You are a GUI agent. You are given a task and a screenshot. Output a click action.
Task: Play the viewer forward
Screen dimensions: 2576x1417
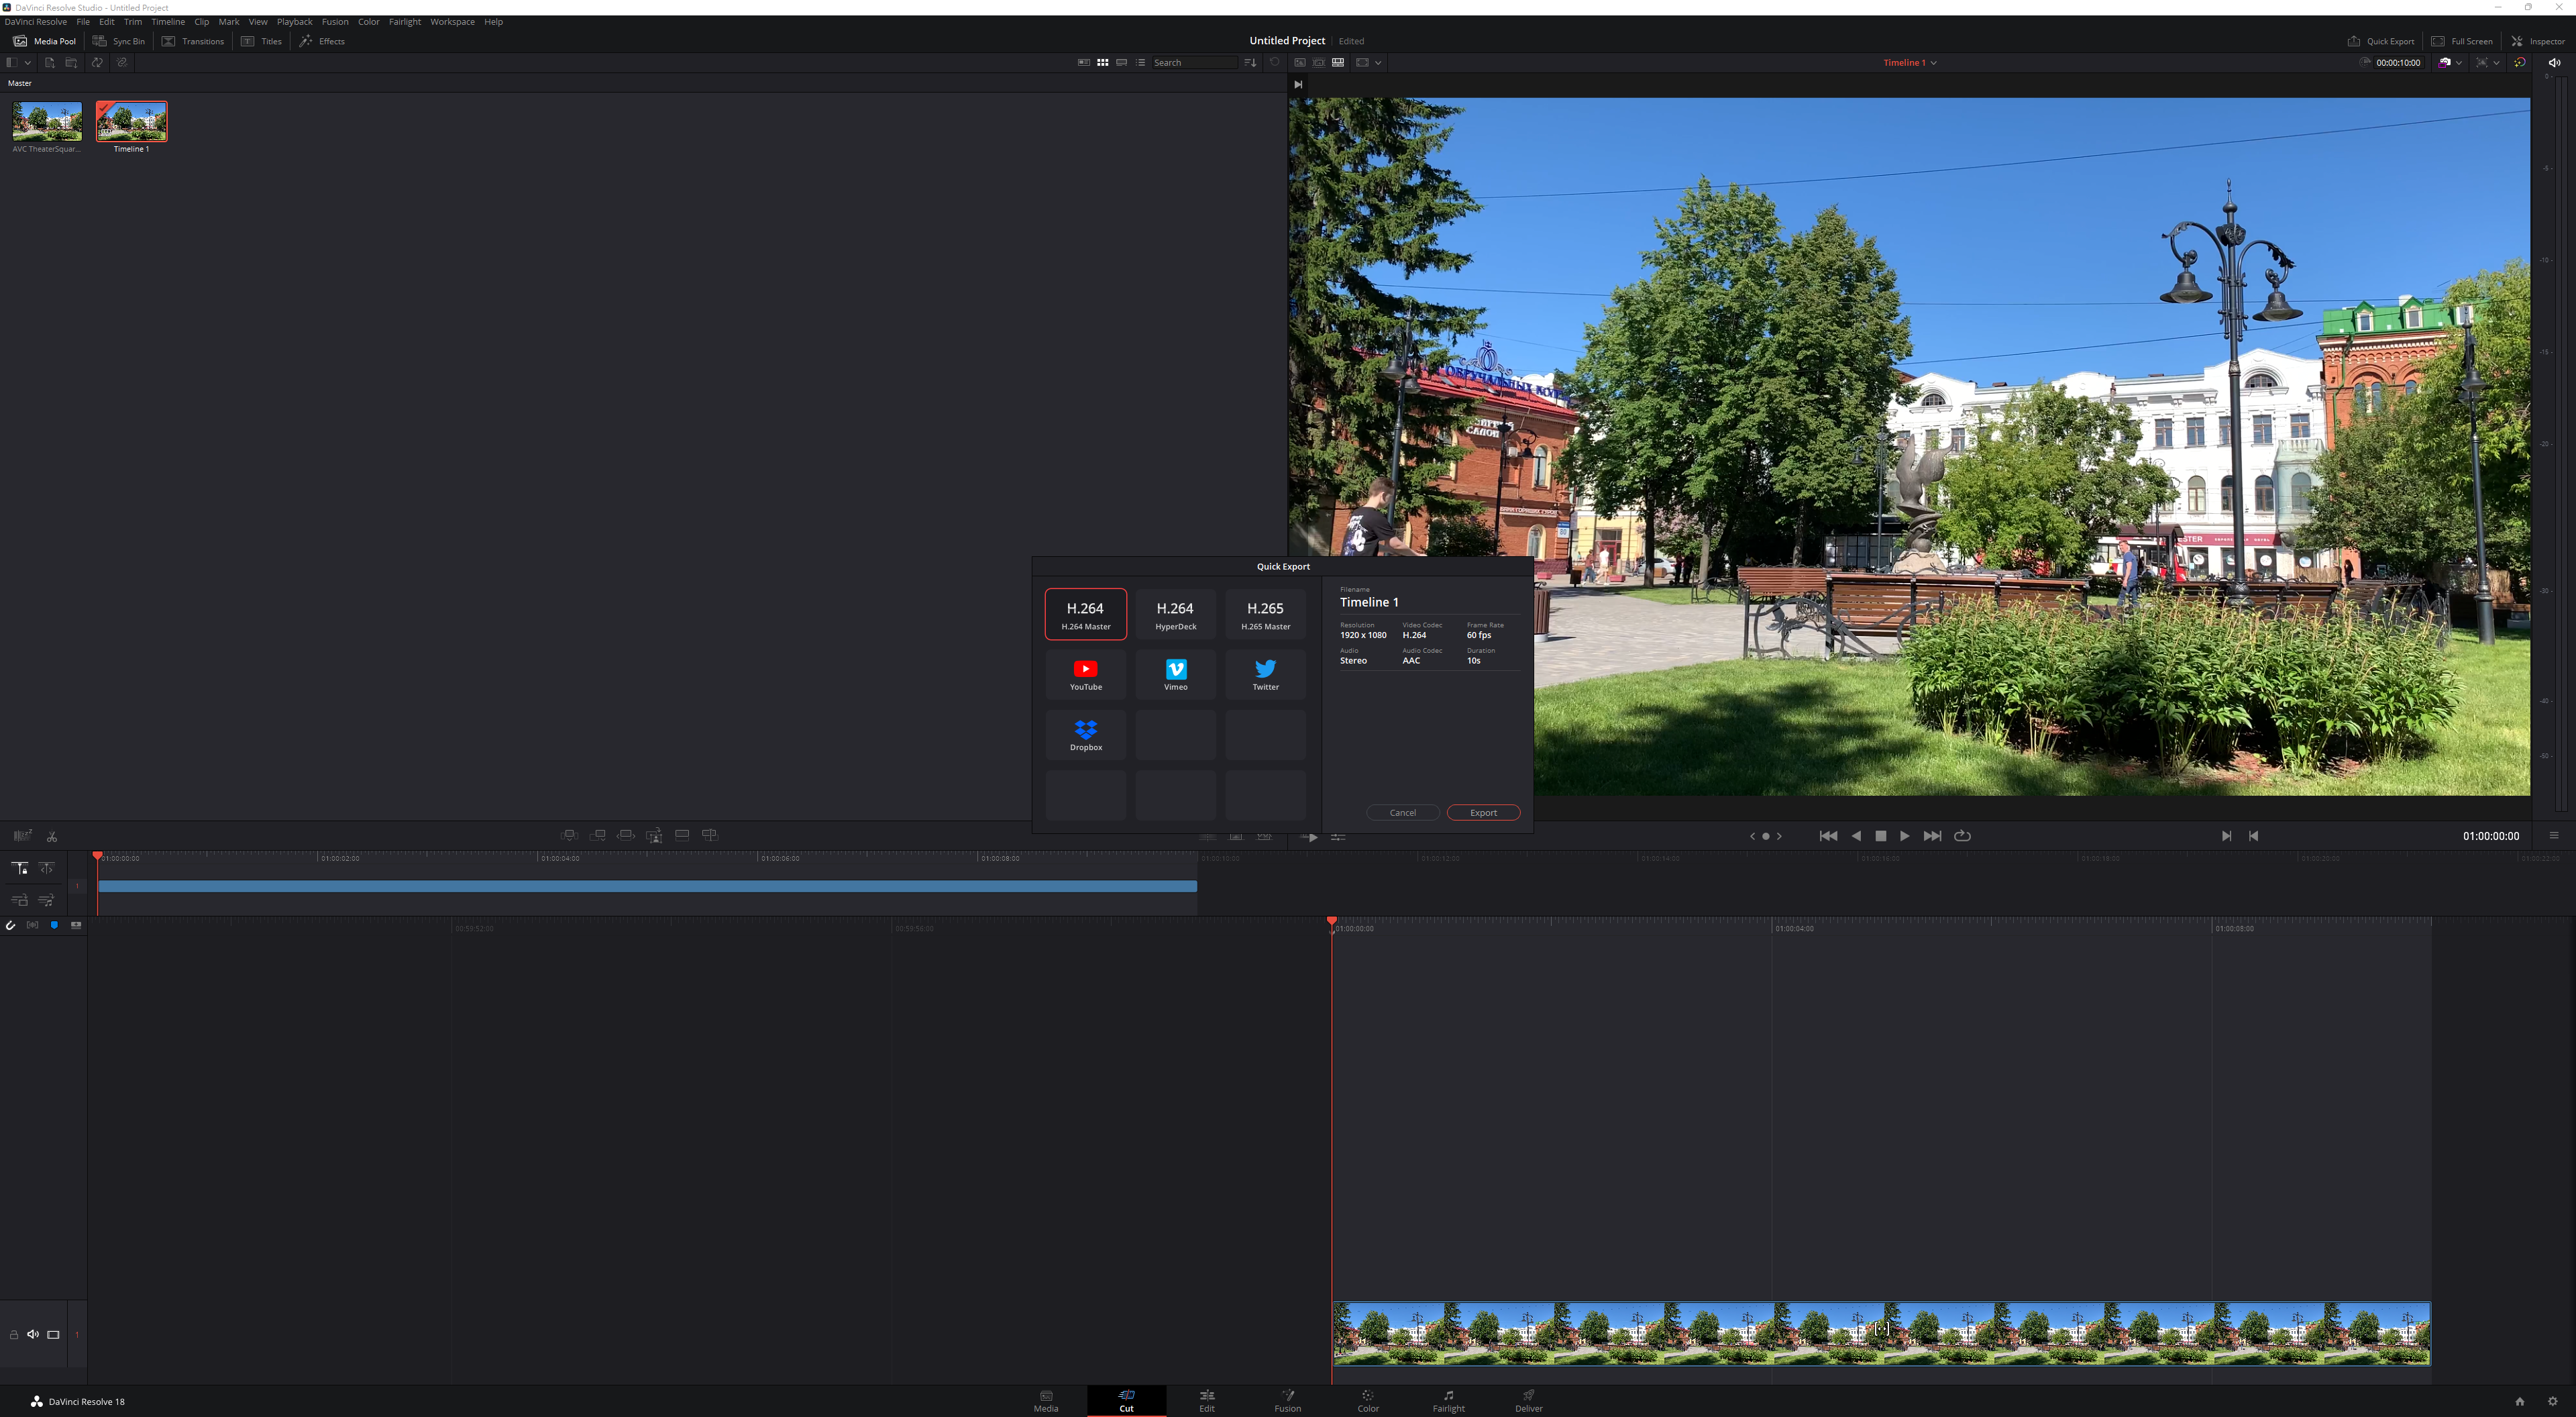(1904, 836)
